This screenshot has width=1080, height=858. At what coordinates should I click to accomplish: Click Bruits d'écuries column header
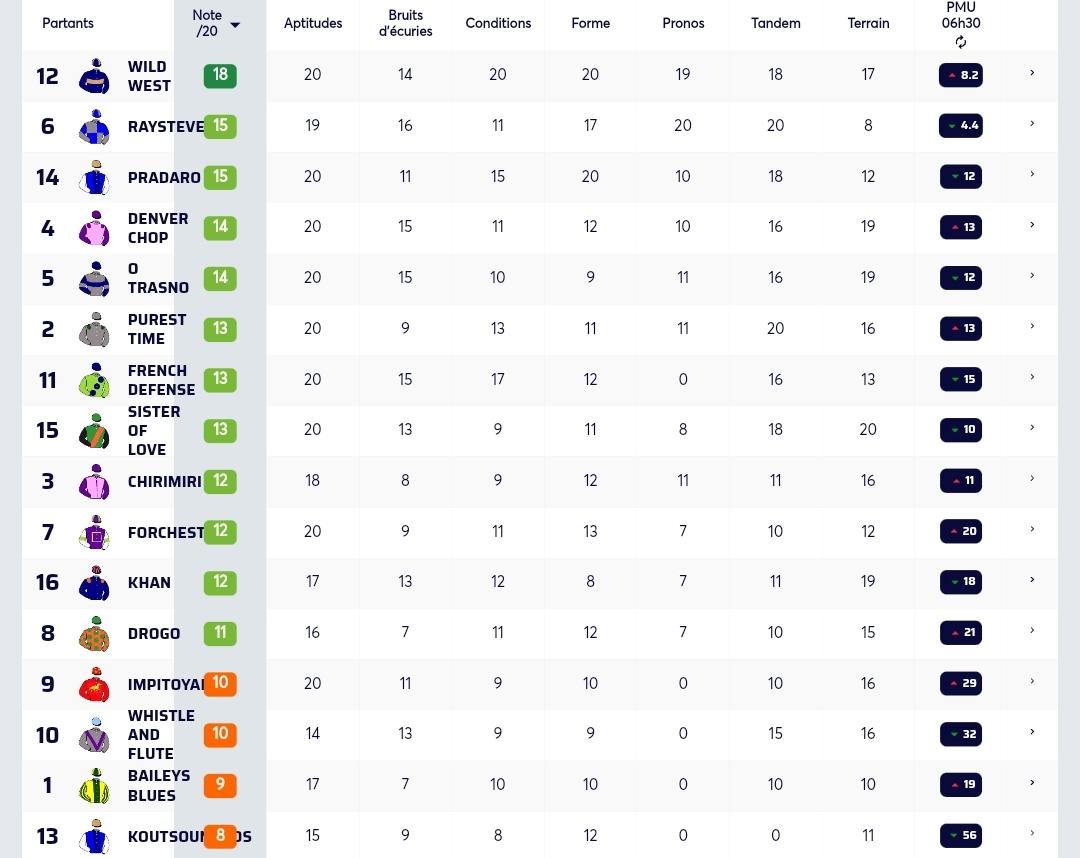[405, 23]
